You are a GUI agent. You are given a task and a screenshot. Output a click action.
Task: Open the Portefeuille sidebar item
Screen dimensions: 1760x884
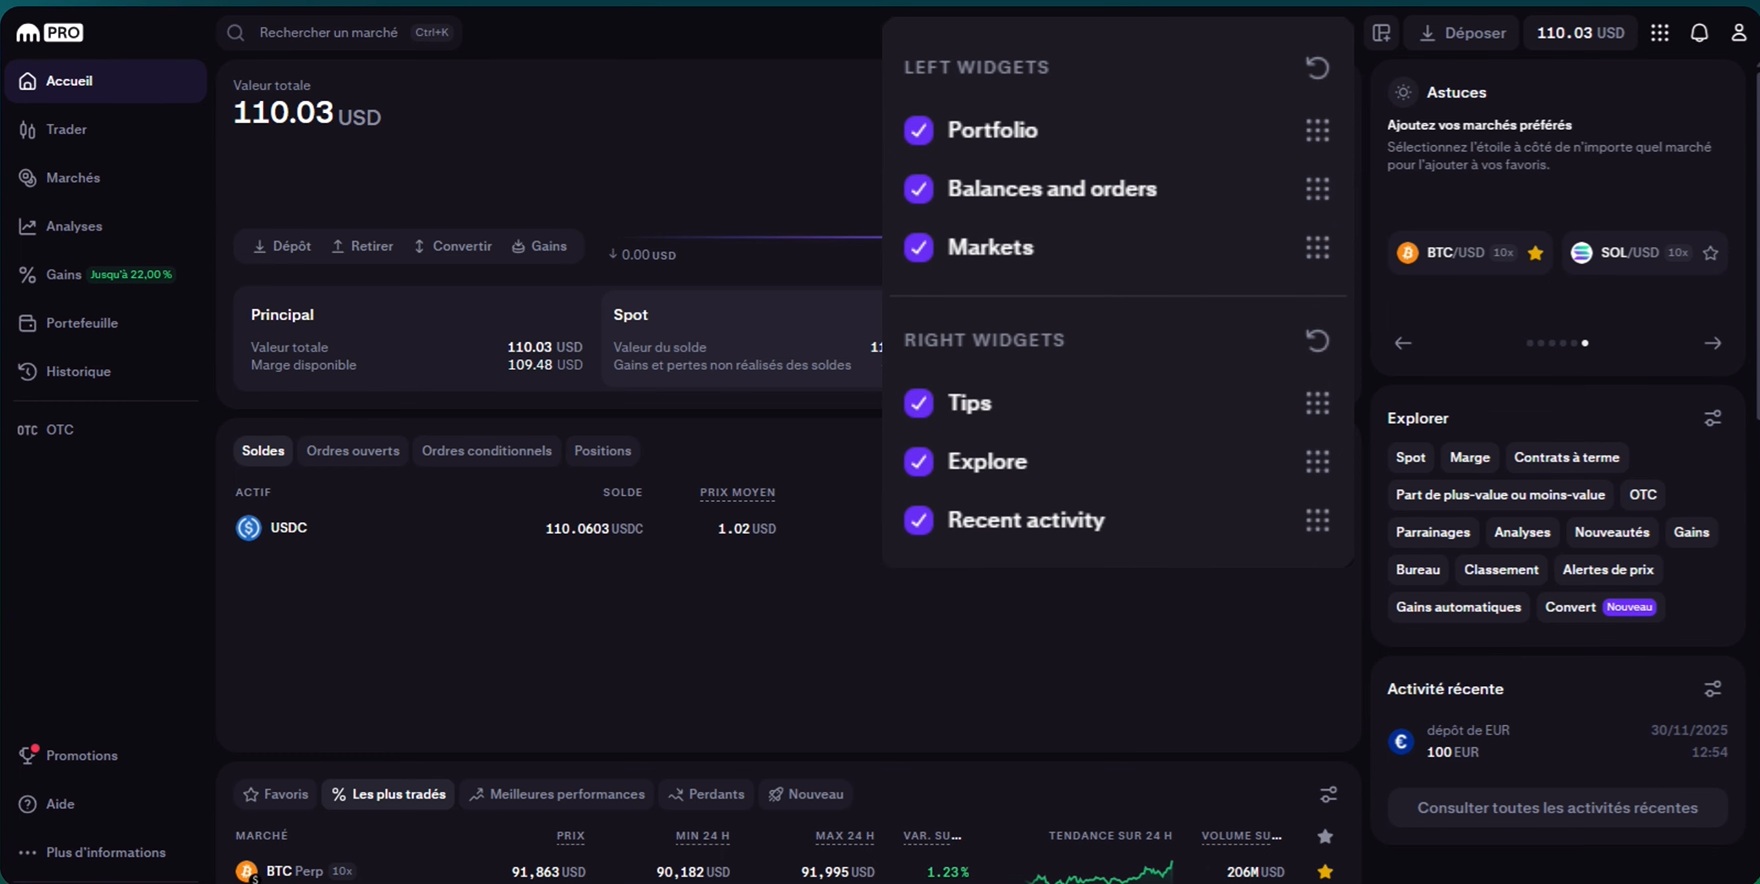click(x=105, y=323)
